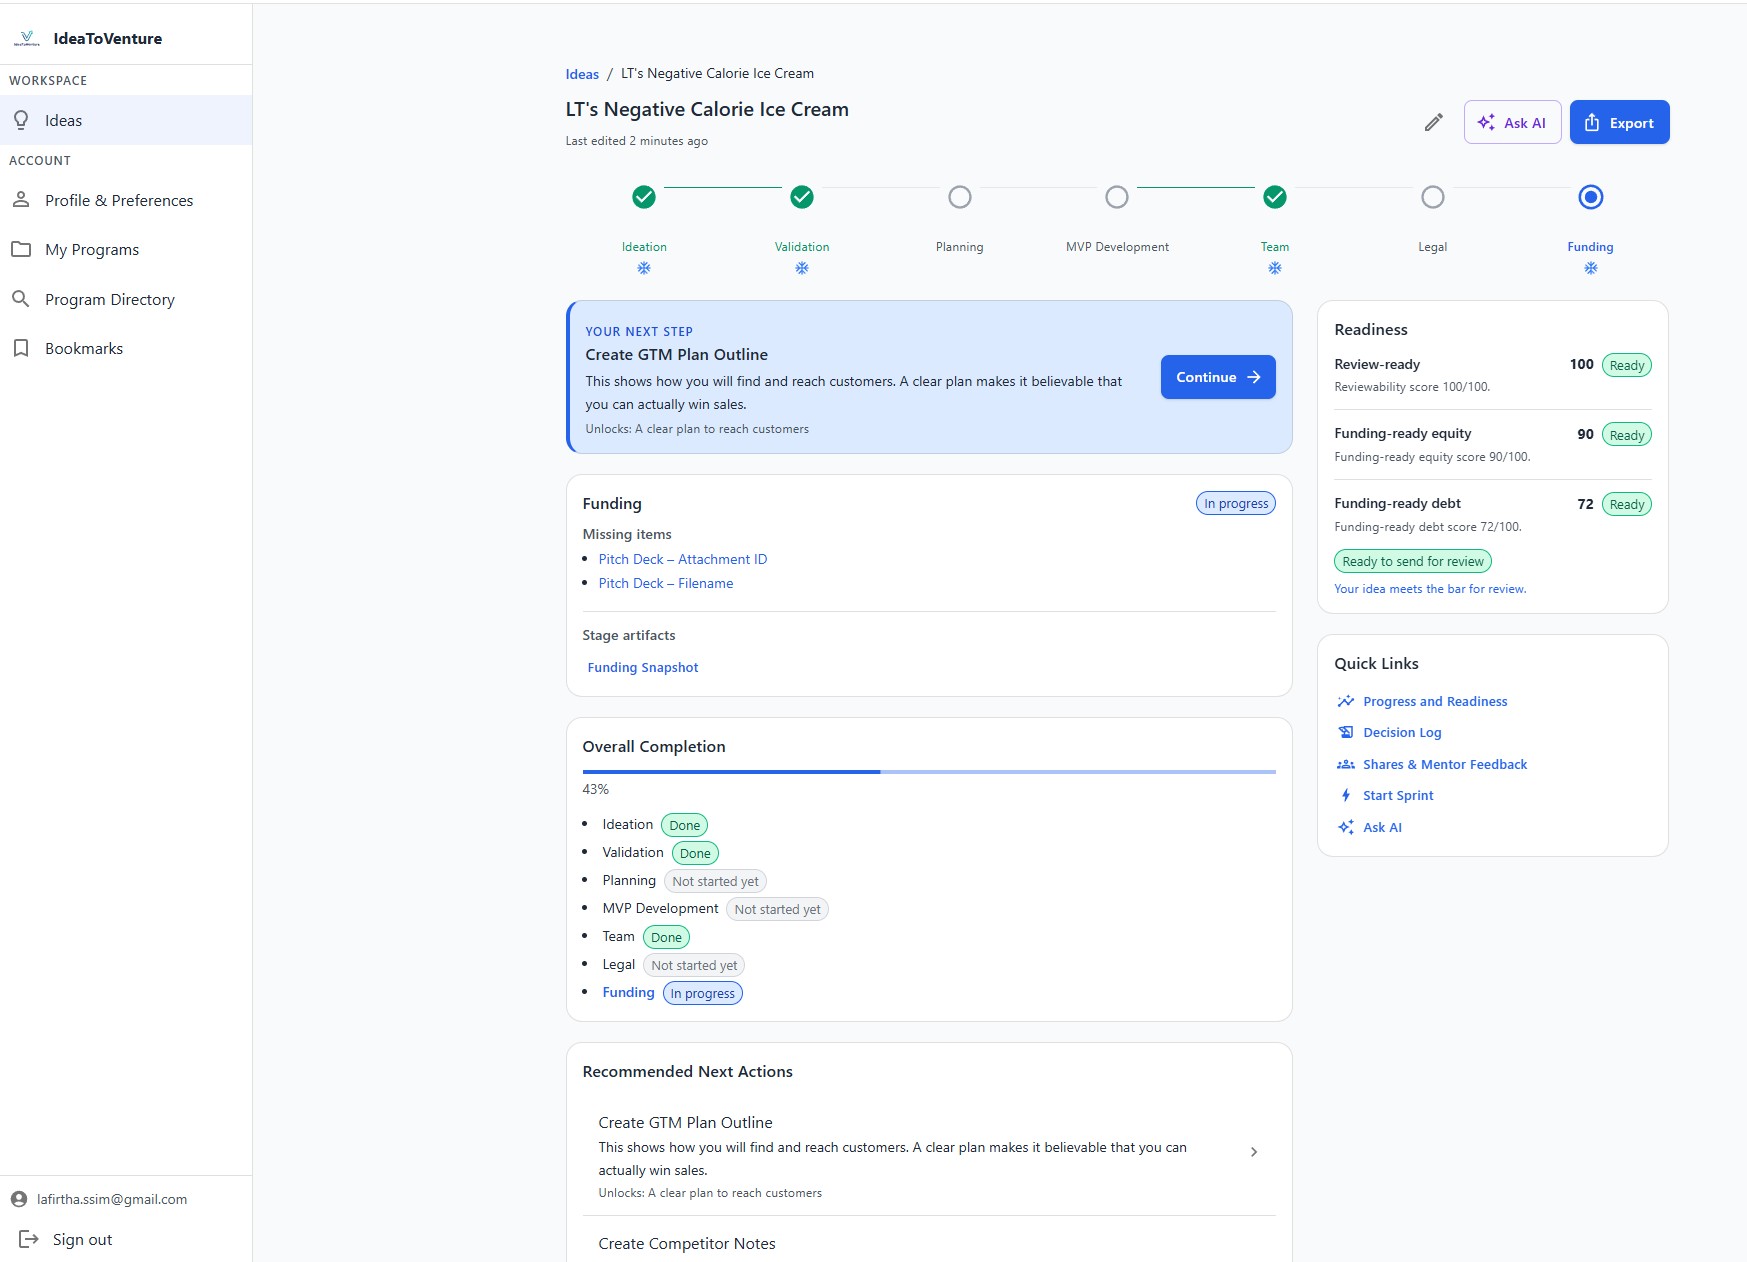Open Bookmarks in the sidebar

(126, 348)
